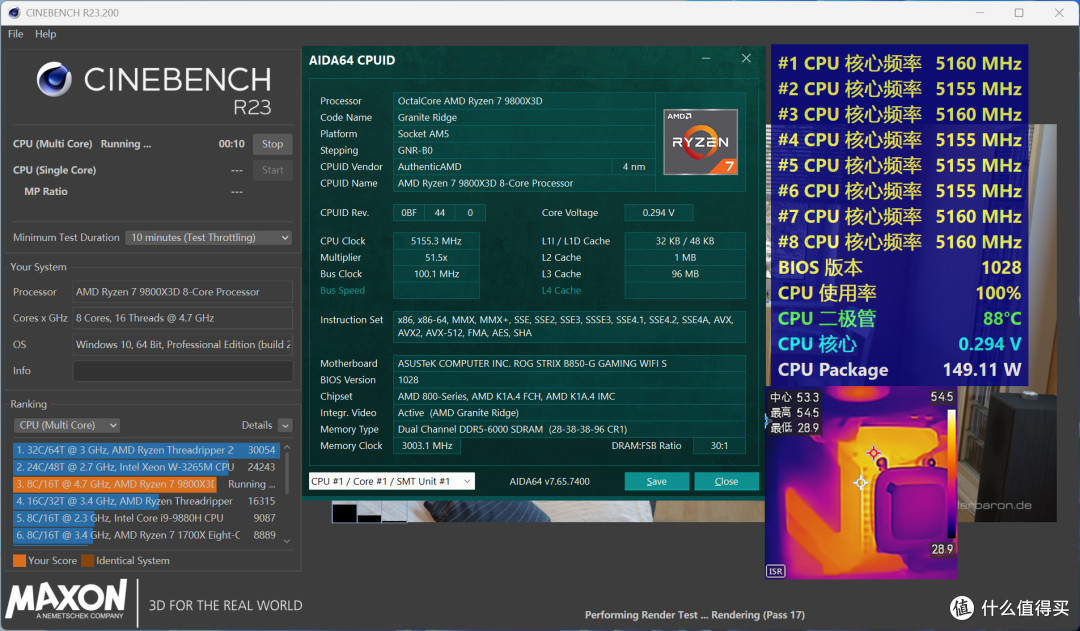Click the Core Voltage 0.294 V value
Screen dimensions: 1080x631
(658, 213)
